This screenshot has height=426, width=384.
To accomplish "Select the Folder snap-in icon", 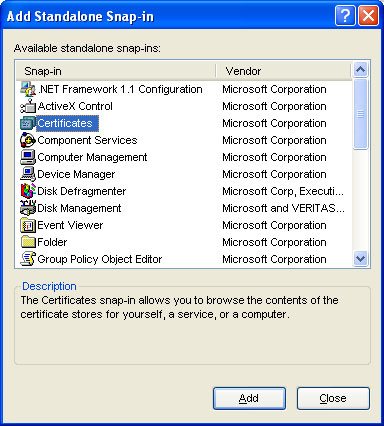I will (28, 242).
